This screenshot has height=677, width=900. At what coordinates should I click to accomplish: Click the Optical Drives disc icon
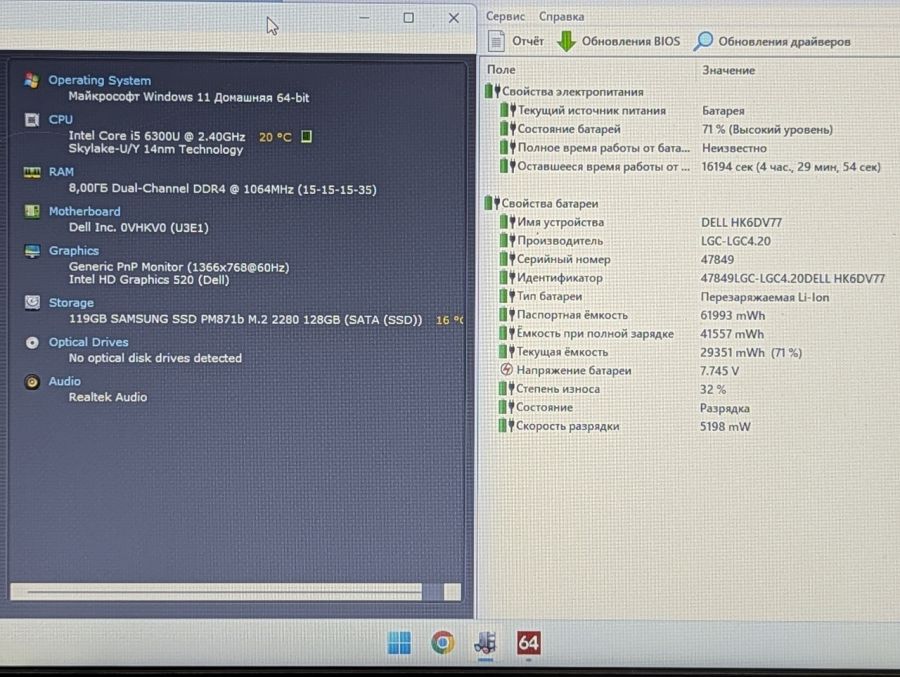pos(32,343)
